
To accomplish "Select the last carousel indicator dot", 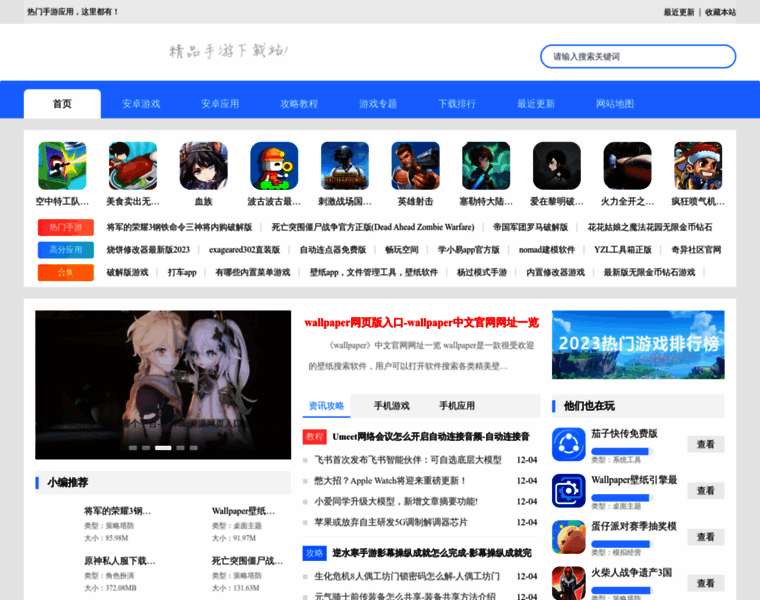I will point(193,448).
